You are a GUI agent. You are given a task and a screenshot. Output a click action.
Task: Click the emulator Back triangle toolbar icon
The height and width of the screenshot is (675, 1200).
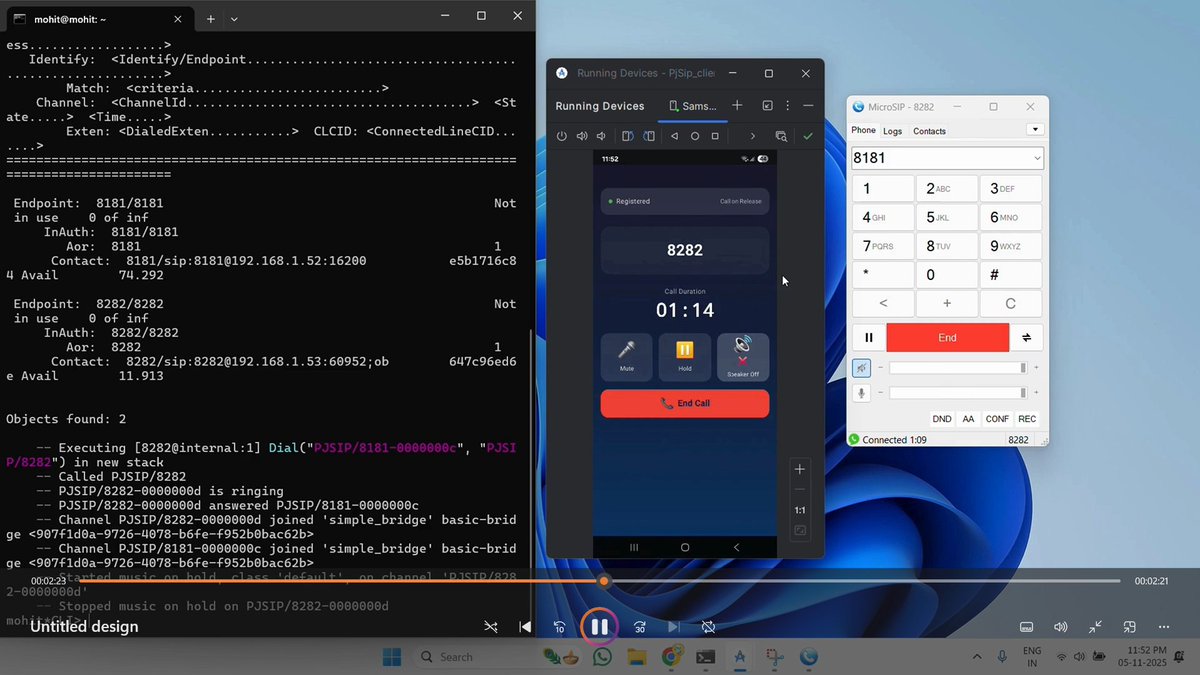675,136
